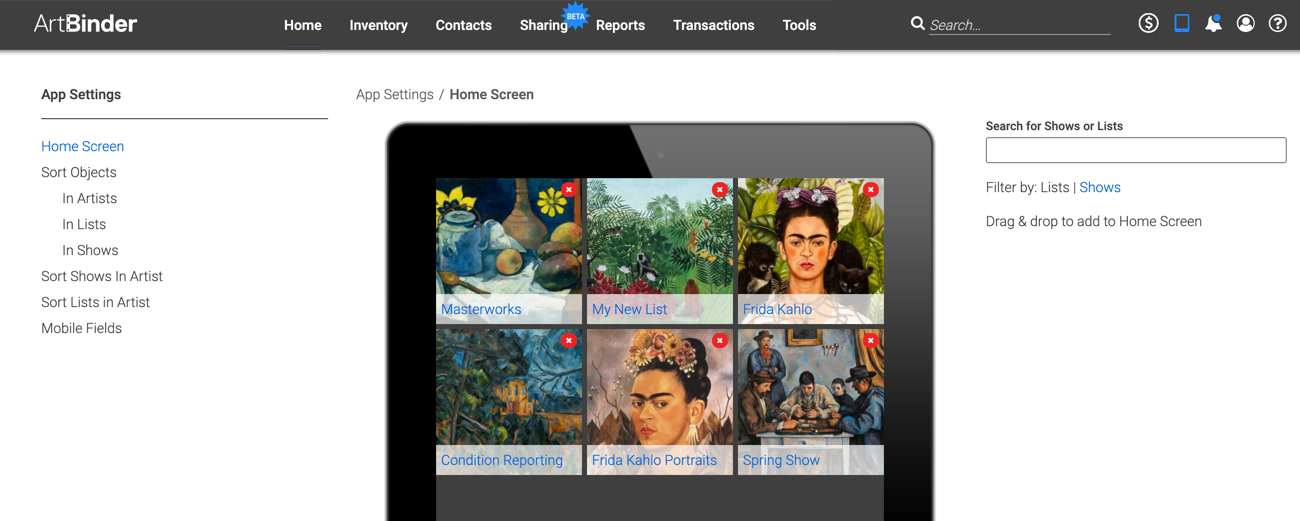Open In Artists sort option
Viewport: 1300px width, 521px height.
coord(89,198)
